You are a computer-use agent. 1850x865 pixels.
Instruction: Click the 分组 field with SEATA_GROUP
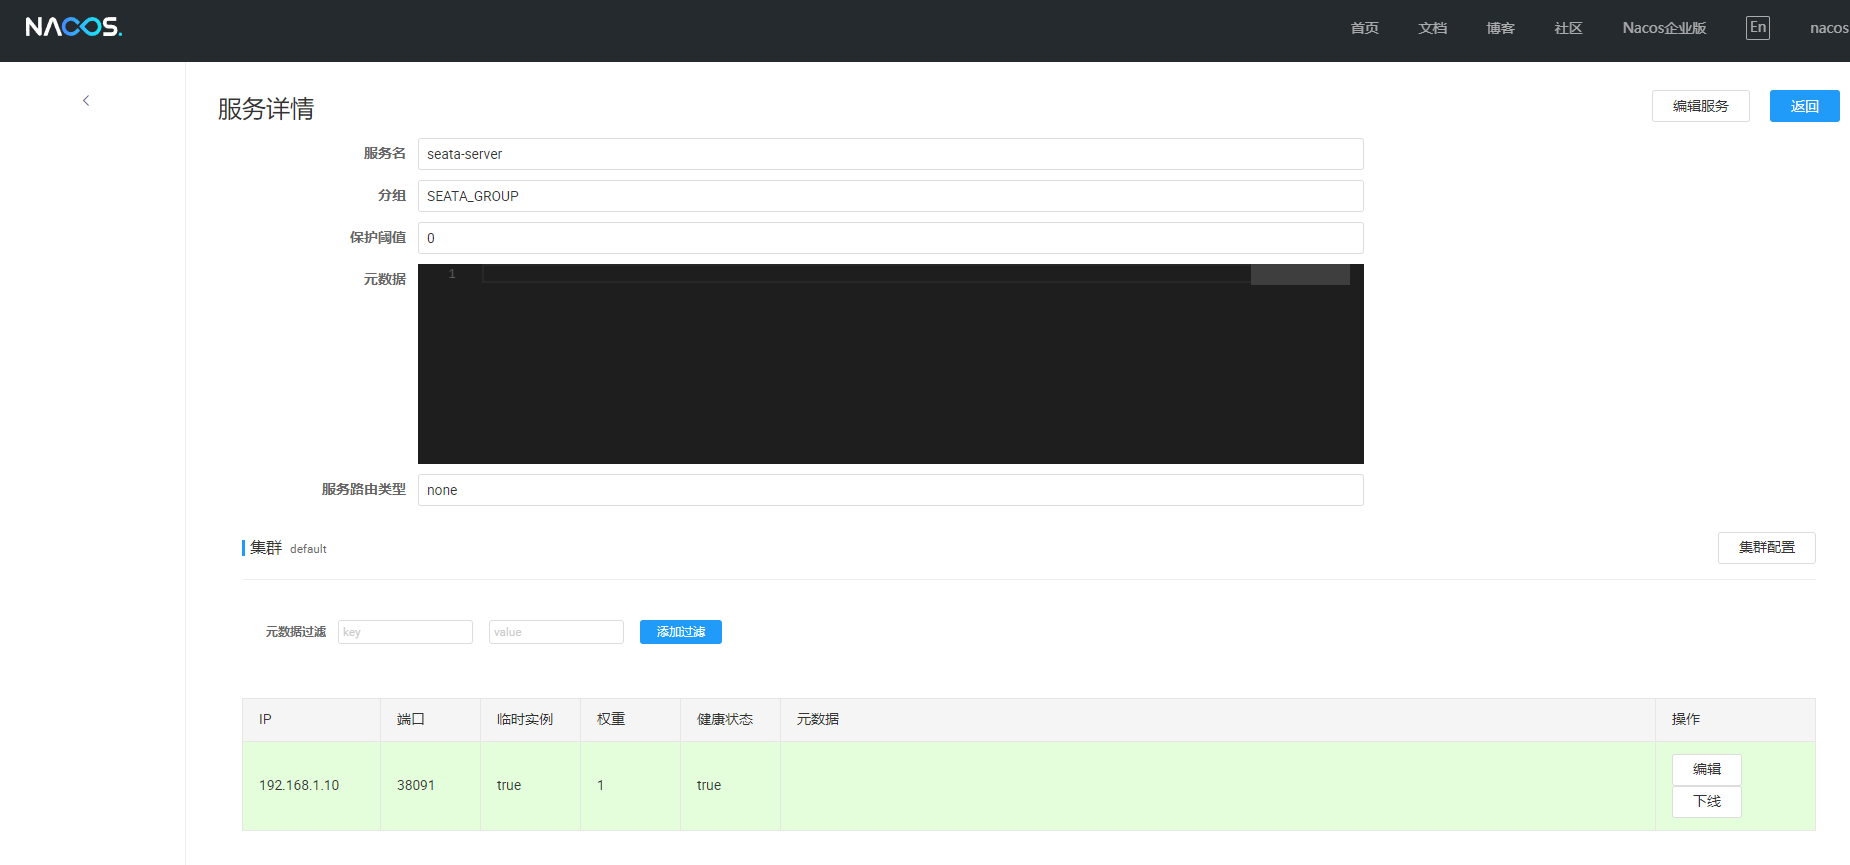tap(890, 196)
